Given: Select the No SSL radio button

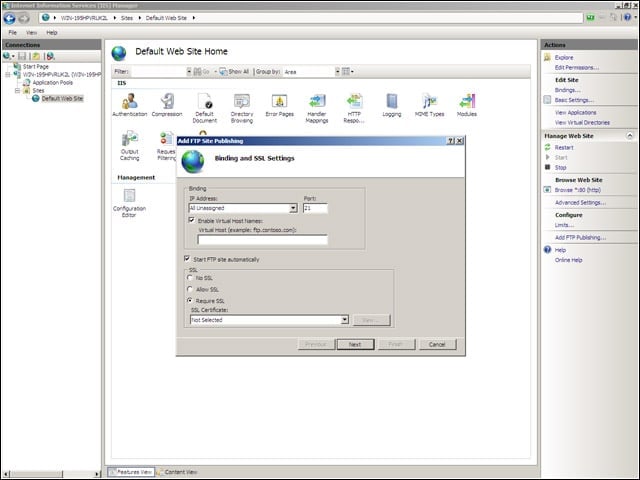Looking at the screenshot, I should coord(190,278).
